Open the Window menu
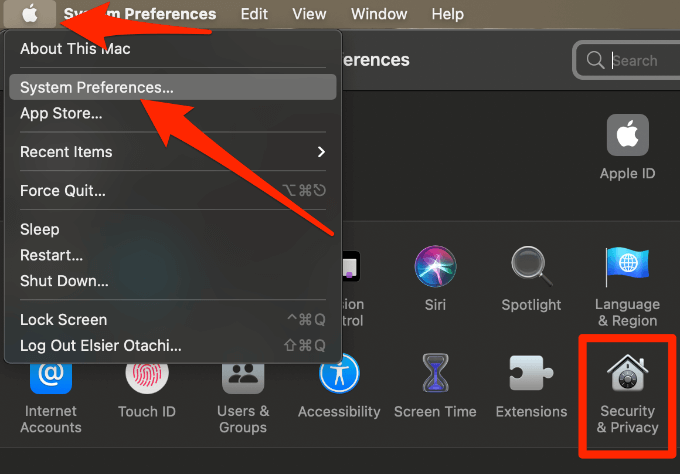Image resolution: width=680 pixels, height=474 pixels. click(x=379, y=14)
